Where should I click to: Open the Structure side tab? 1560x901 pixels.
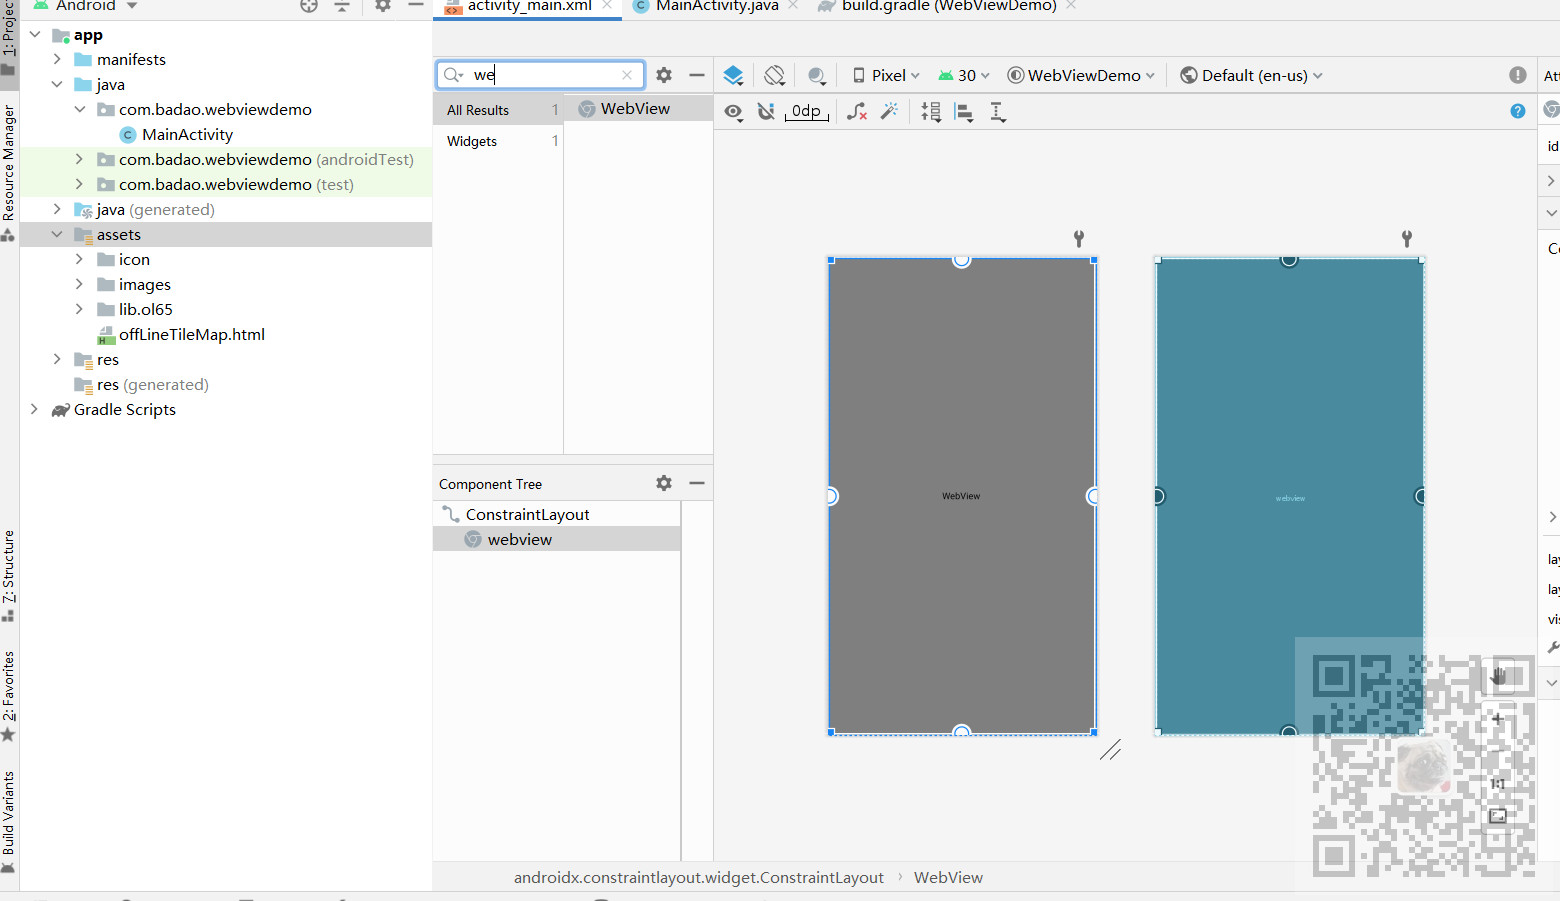pyautogui.click(x=9, y=575)
